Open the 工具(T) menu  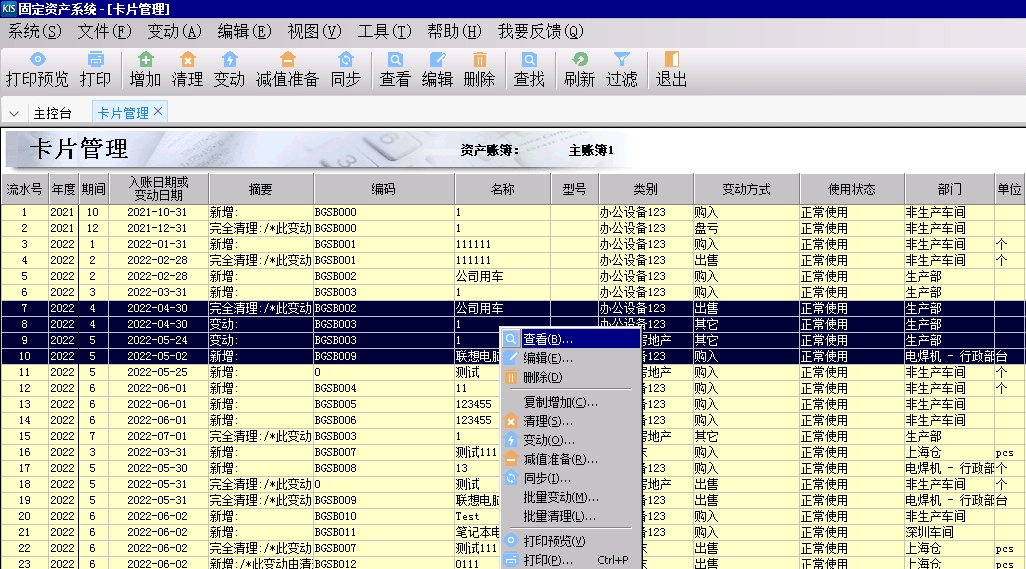(385, 31)
